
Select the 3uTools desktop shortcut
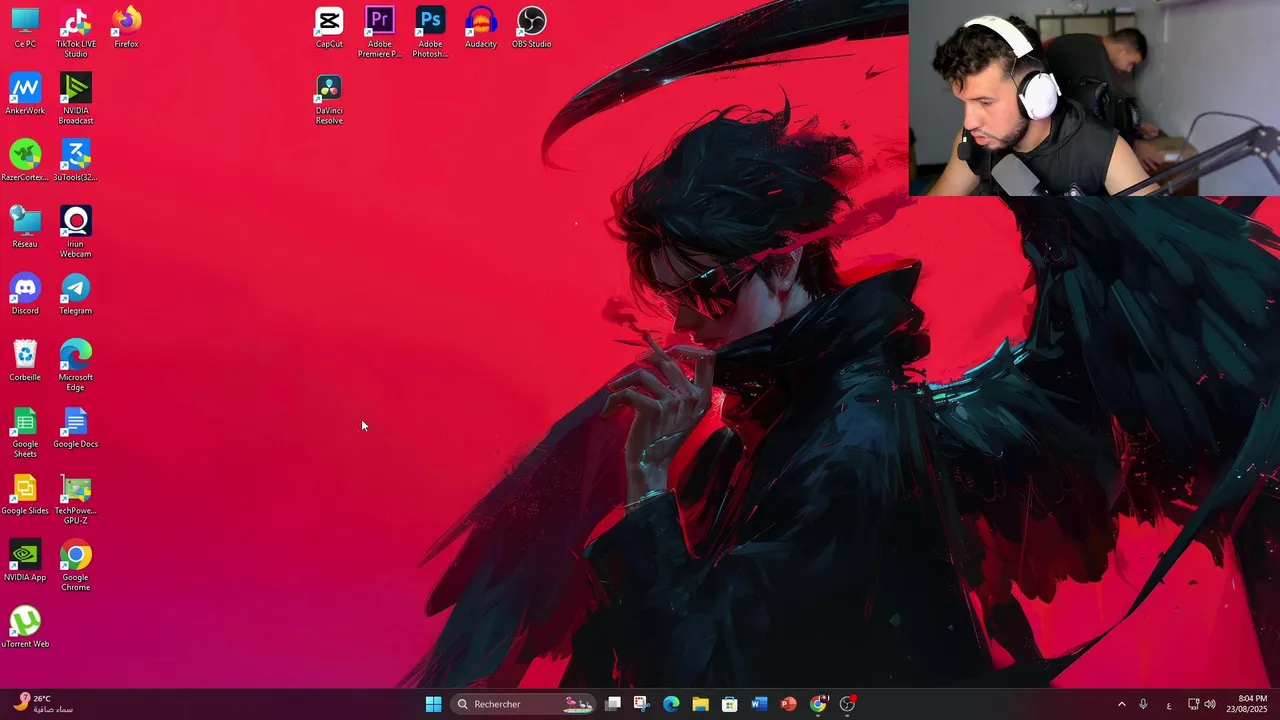[x=76, y=160]
